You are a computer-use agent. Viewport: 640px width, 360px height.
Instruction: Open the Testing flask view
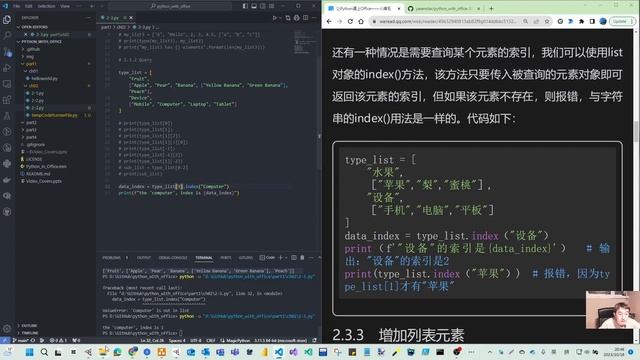tap(7, 116)
